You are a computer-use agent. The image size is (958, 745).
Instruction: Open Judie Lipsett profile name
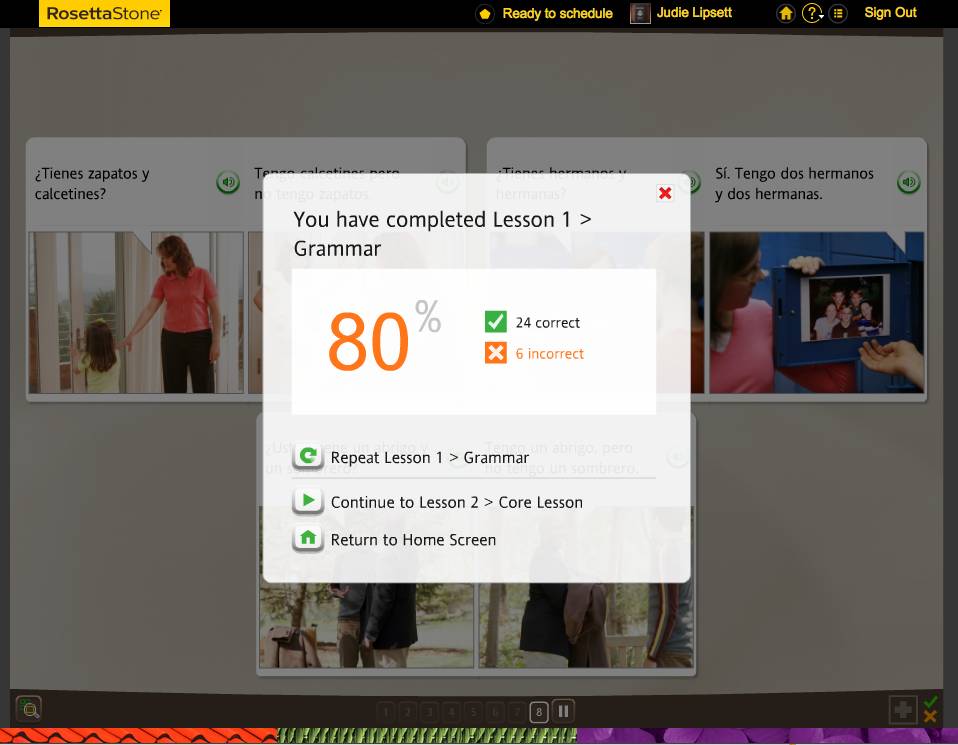click(694, 13)
